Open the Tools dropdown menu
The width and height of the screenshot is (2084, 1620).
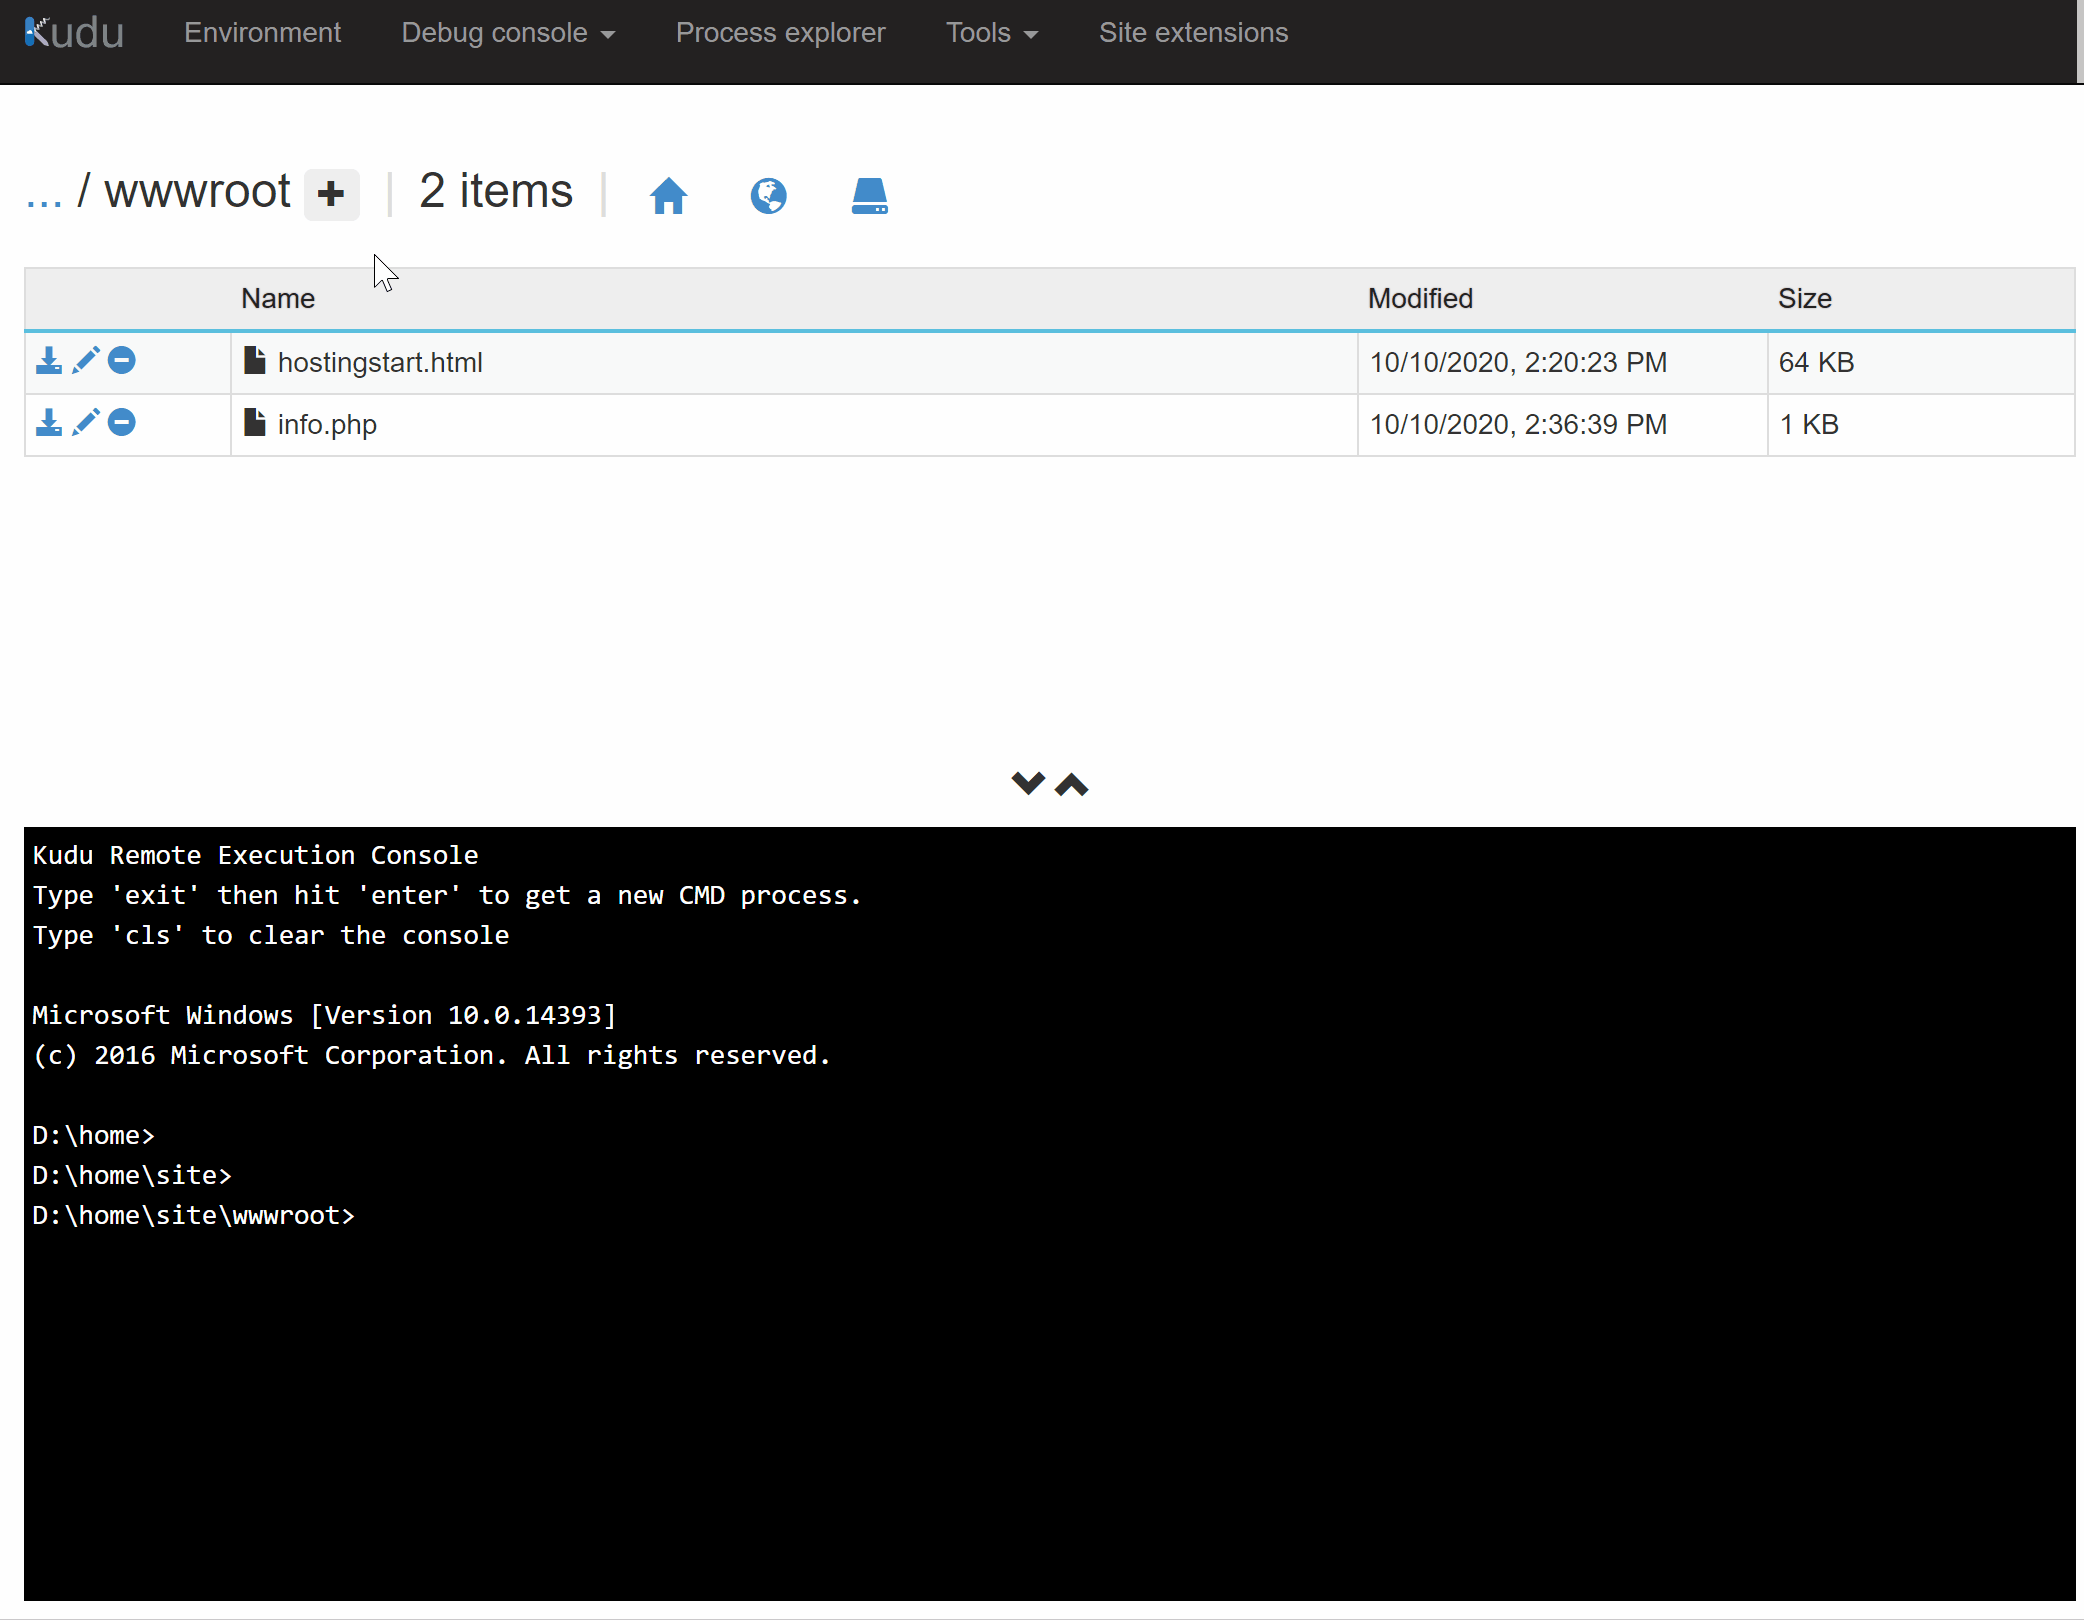click(991, 33)
